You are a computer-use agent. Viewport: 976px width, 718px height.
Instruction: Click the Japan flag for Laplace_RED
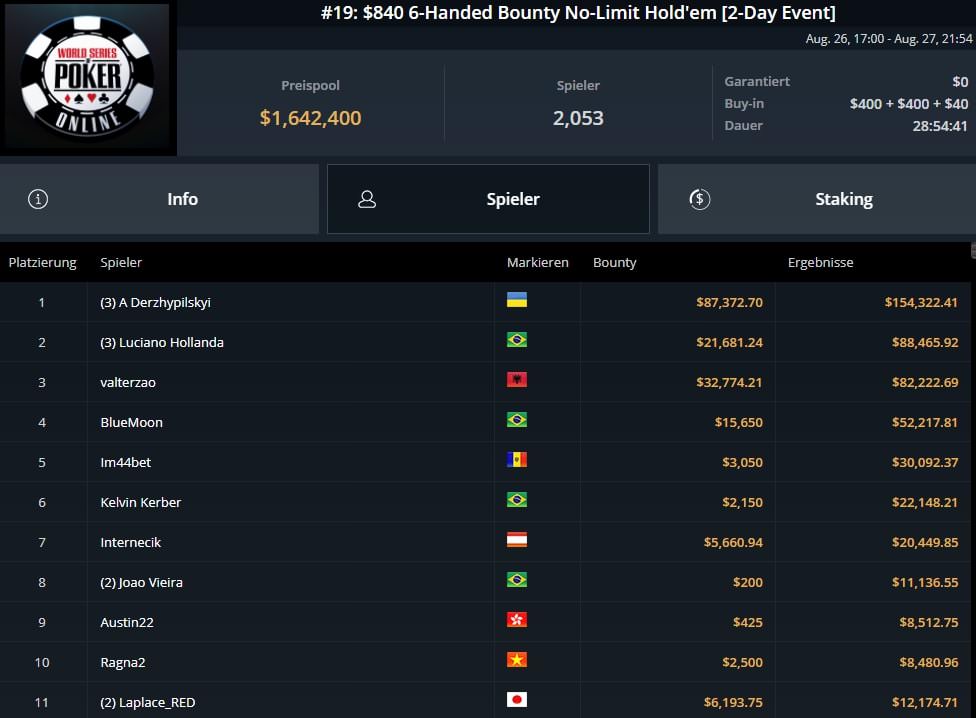click(x=517, y=700)
